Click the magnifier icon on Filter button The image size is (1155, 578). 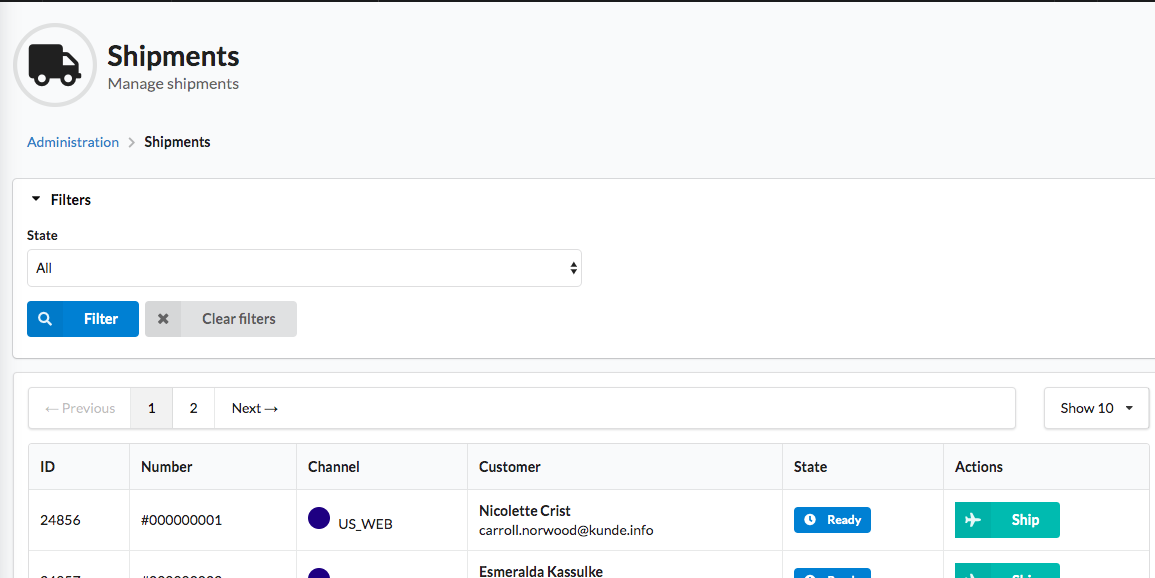(x=45, y=319)
